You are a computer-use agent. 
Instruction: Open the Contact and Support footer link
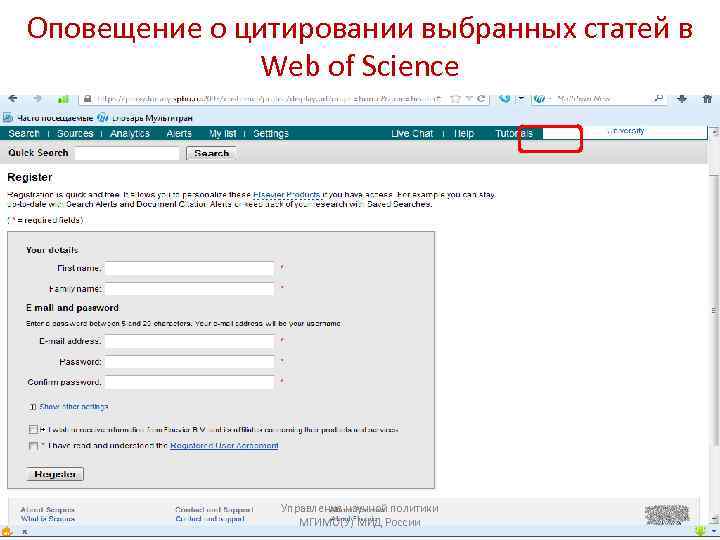pos(214,510)
